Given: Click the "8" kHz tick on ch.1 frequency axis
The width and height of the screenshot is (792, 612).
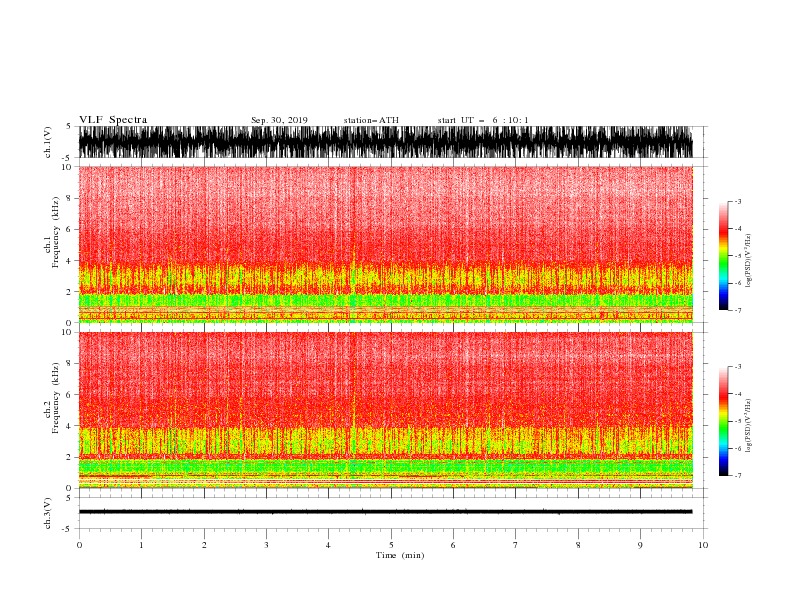Looking at the screenshot, I should (x=69, y=198).
